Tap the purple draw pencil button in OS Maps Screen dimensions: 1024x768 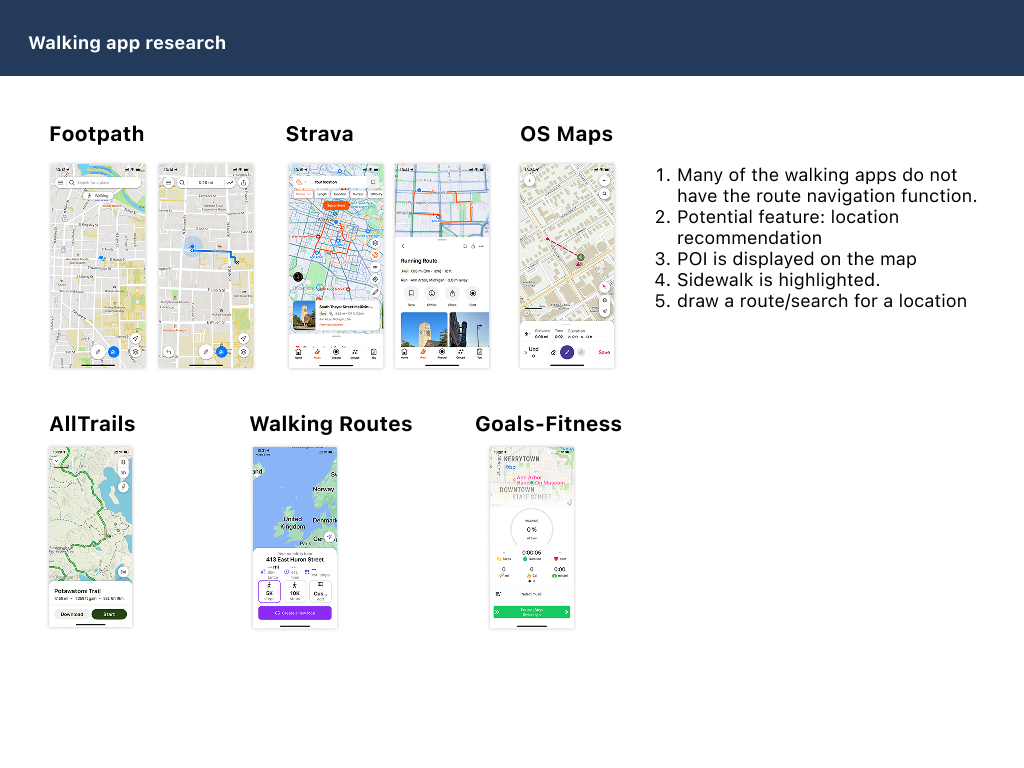pyautogui.click(x=567, y=351)
